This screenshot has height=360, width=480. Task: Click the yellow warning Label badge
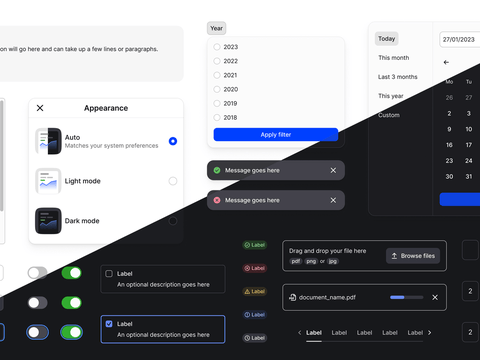pos(255,292)
